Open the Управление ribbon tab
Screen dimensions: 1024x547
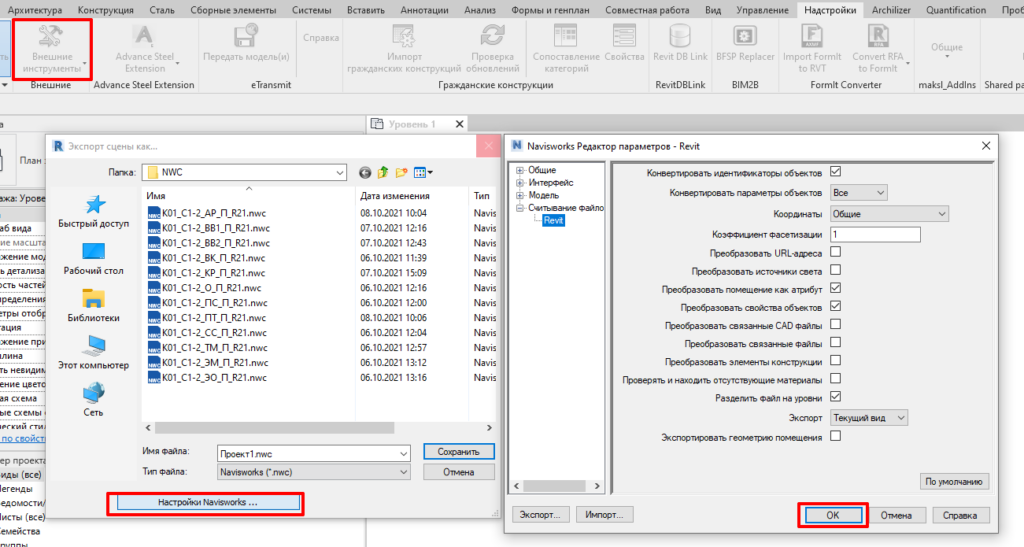point(762,10)
